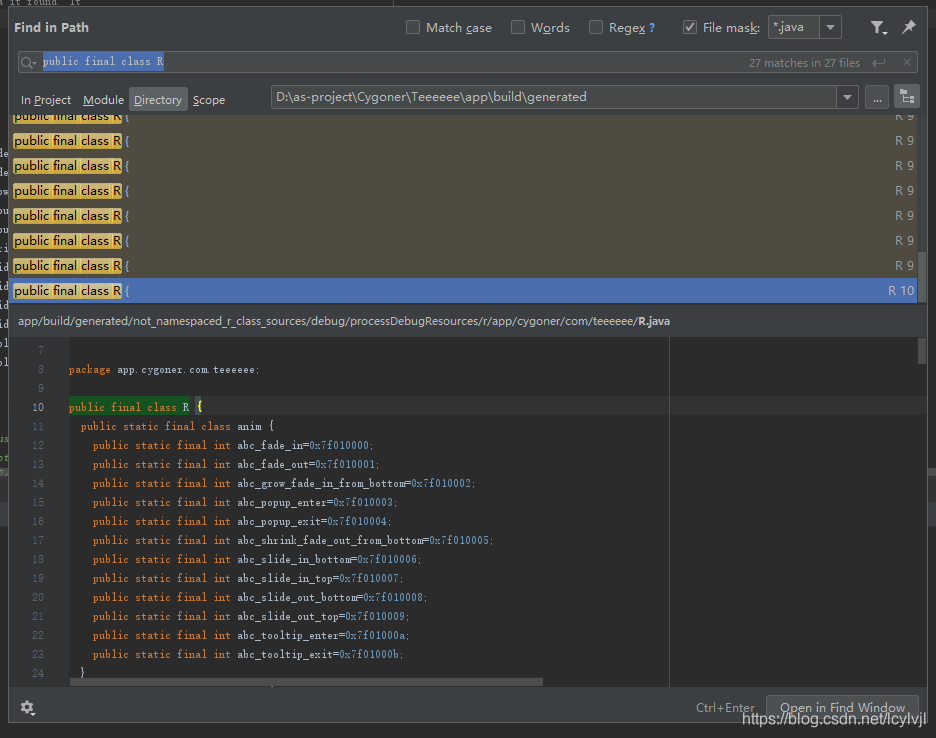Image resolution: width=936 pixels, height=738 pixels.
Task: Switch search scope to Scope
Action: [x=209, y=99]
